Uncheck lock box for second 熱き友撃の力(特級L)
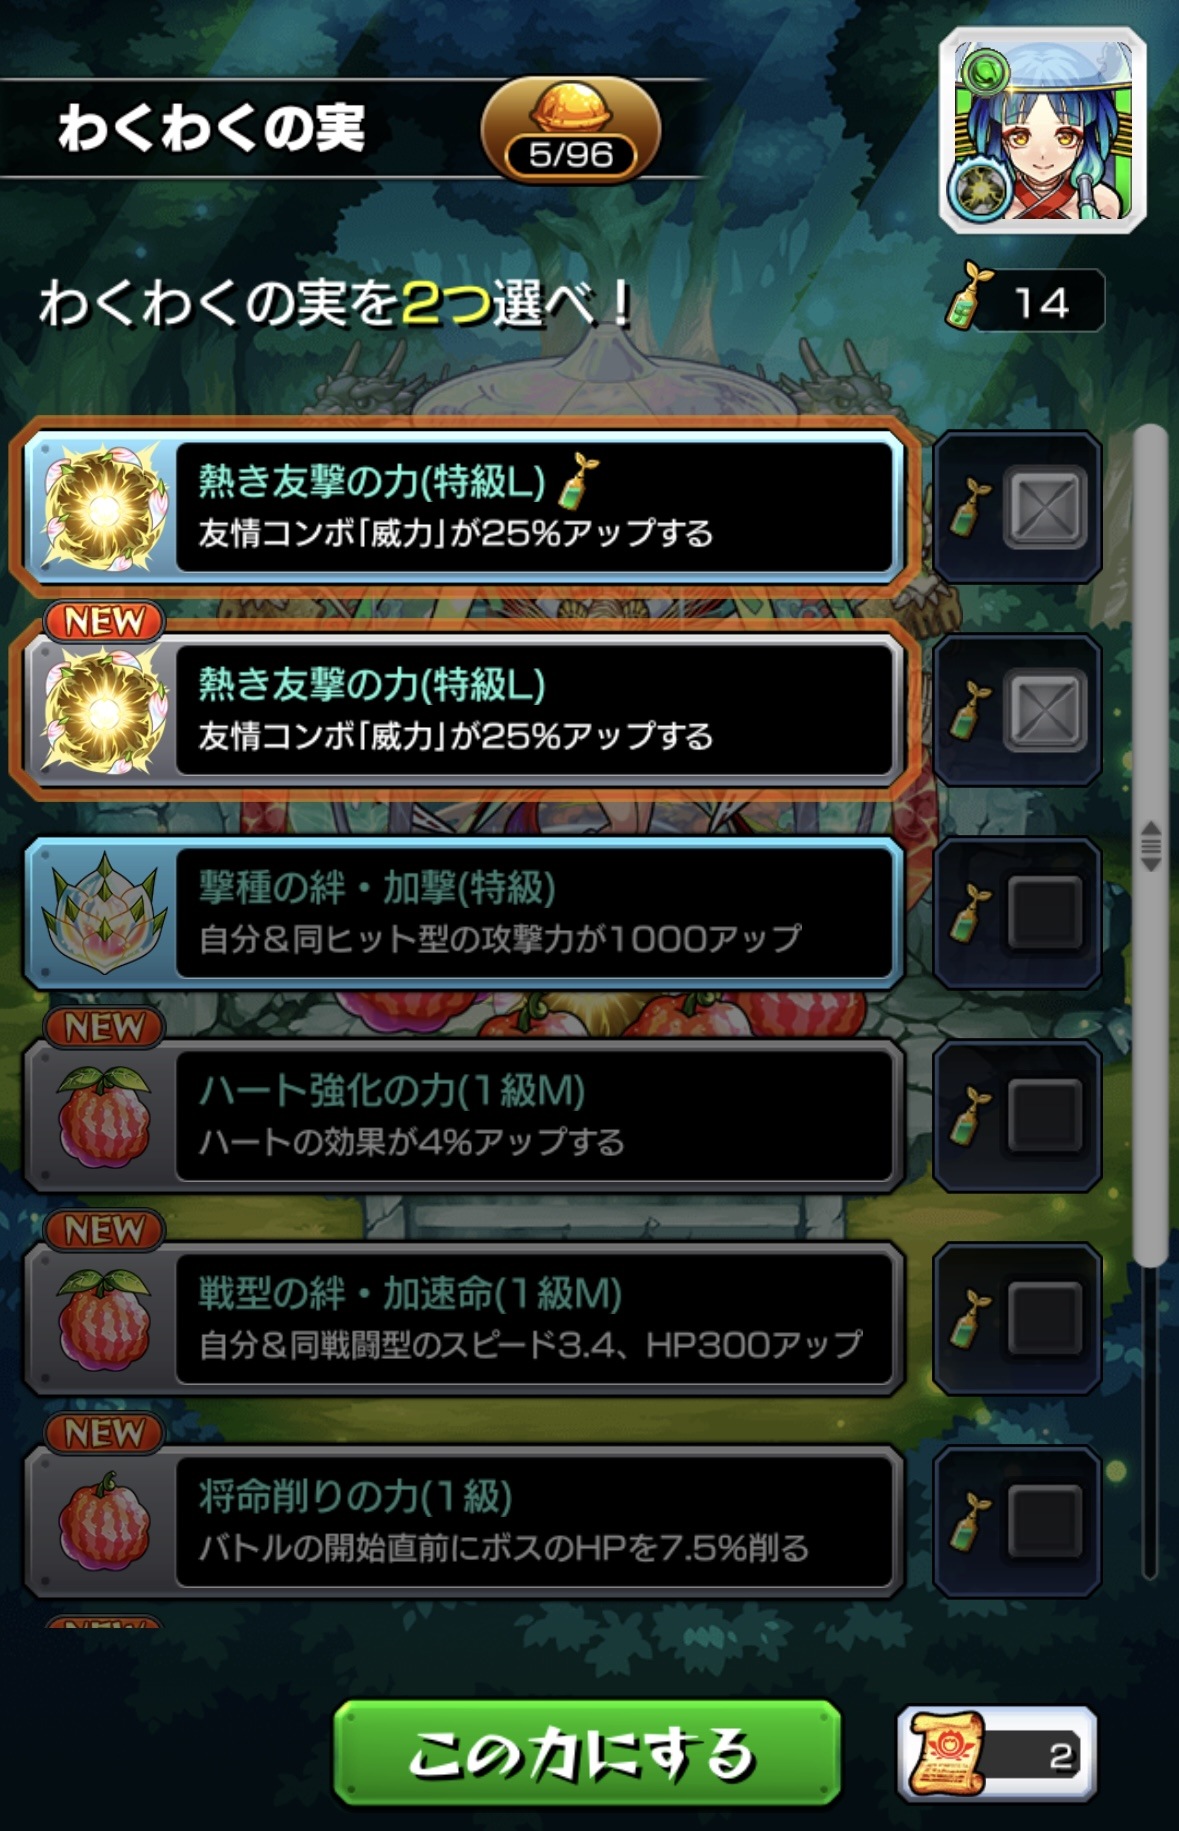 tap(1045, 710)
